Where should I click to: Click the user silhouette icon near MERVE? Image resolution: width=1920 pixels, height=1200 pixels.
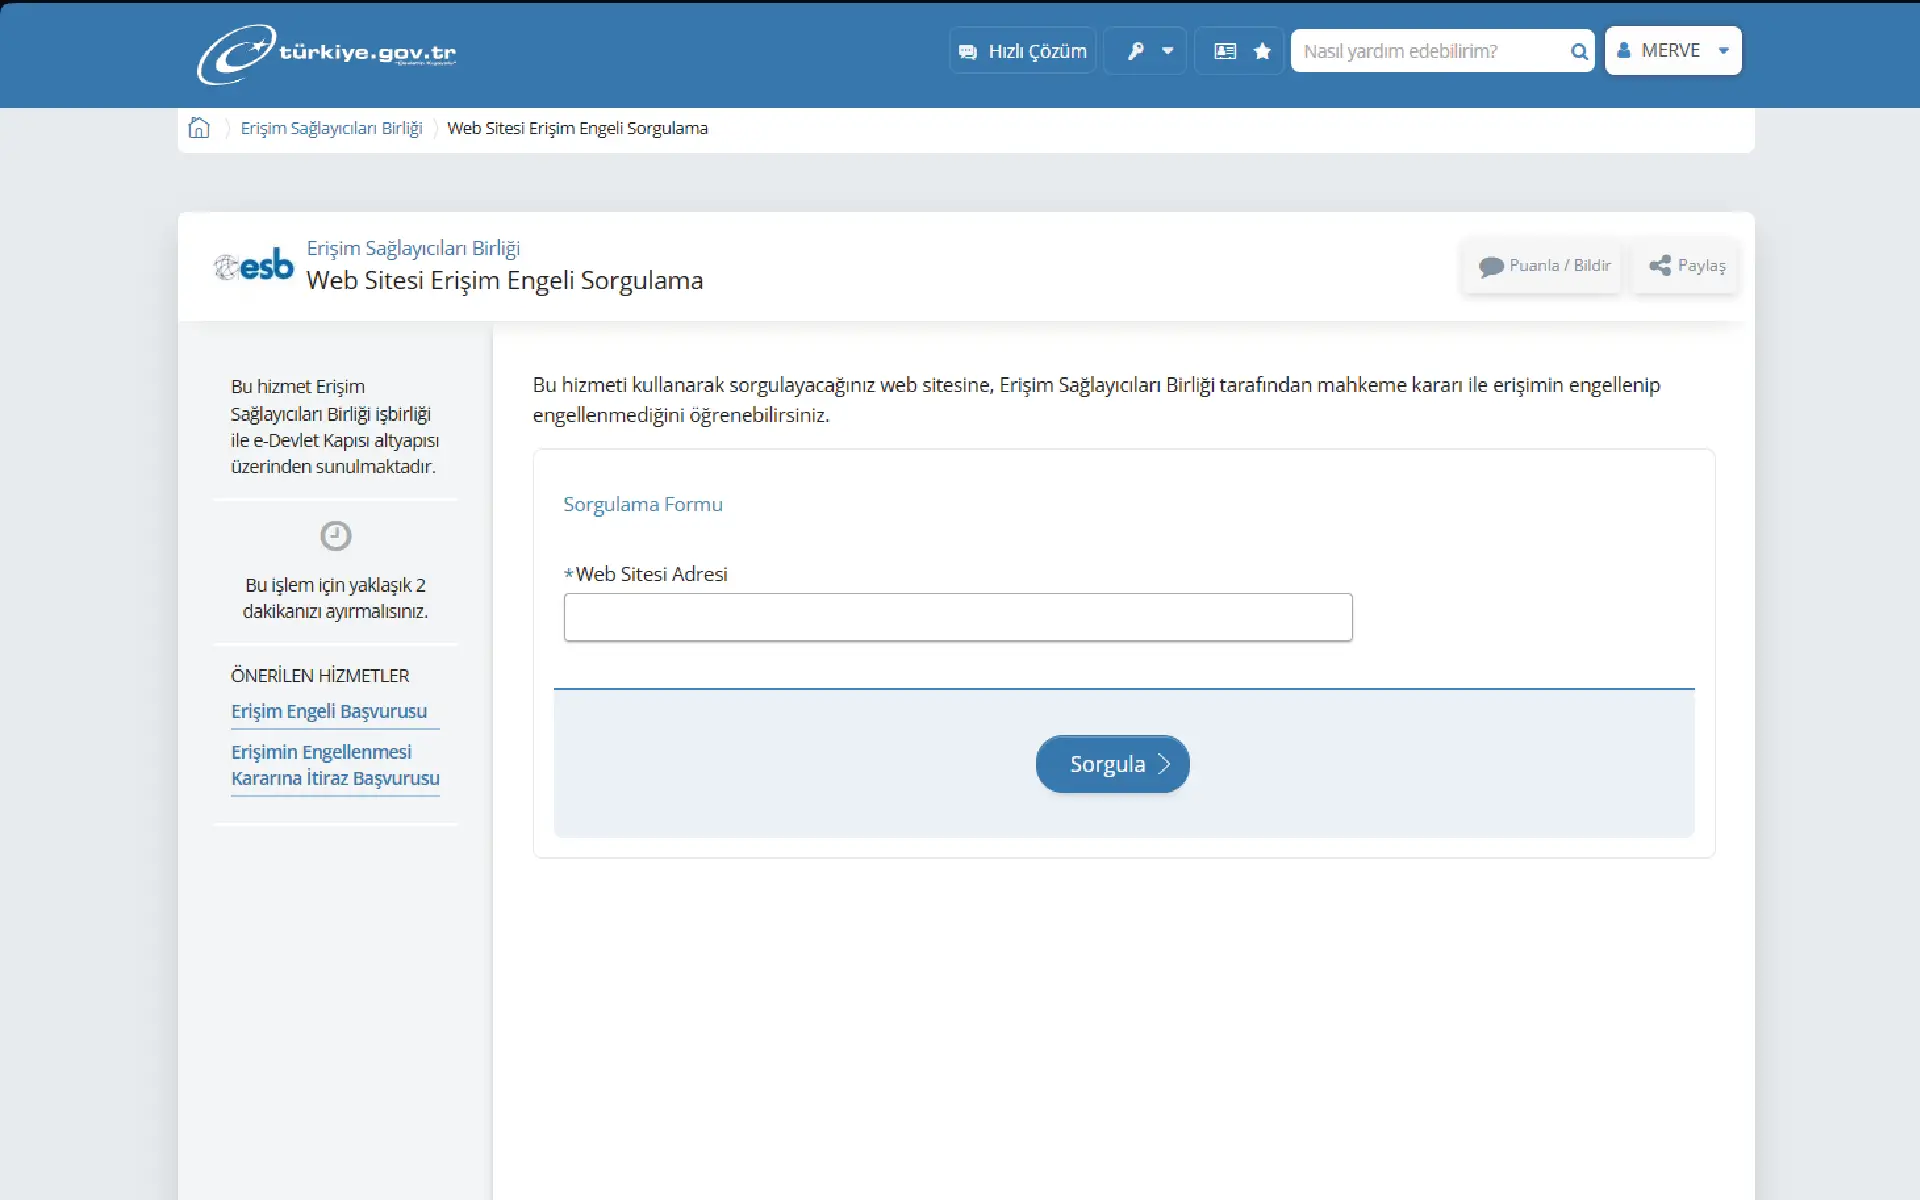(1624, 50)
